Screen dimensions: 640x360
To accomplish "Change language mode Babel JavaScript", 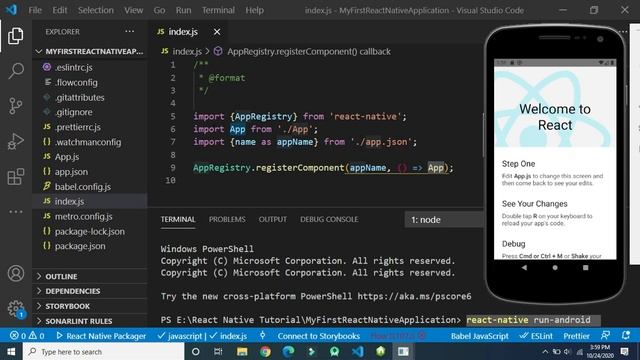I will pos(480,336).
